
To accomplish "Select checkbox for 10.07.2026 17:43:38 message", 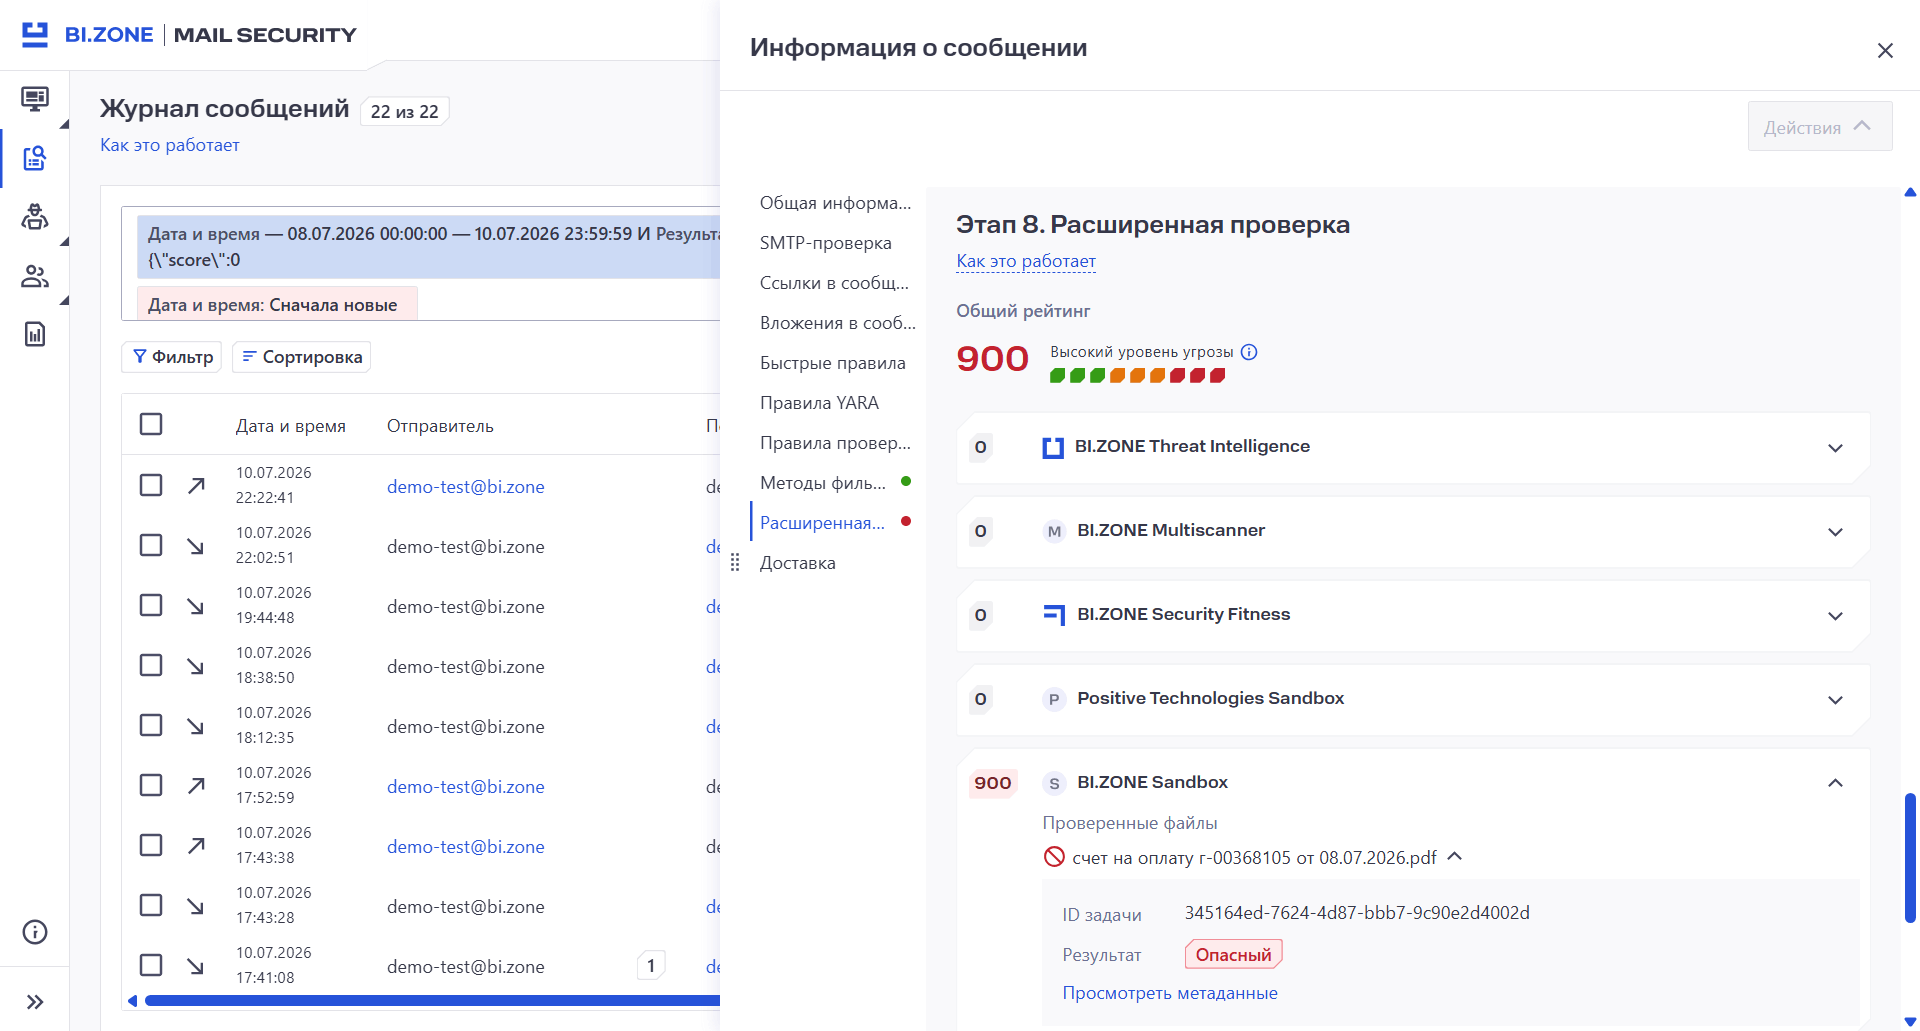I will pyautogui.click(x=151, y=845).
